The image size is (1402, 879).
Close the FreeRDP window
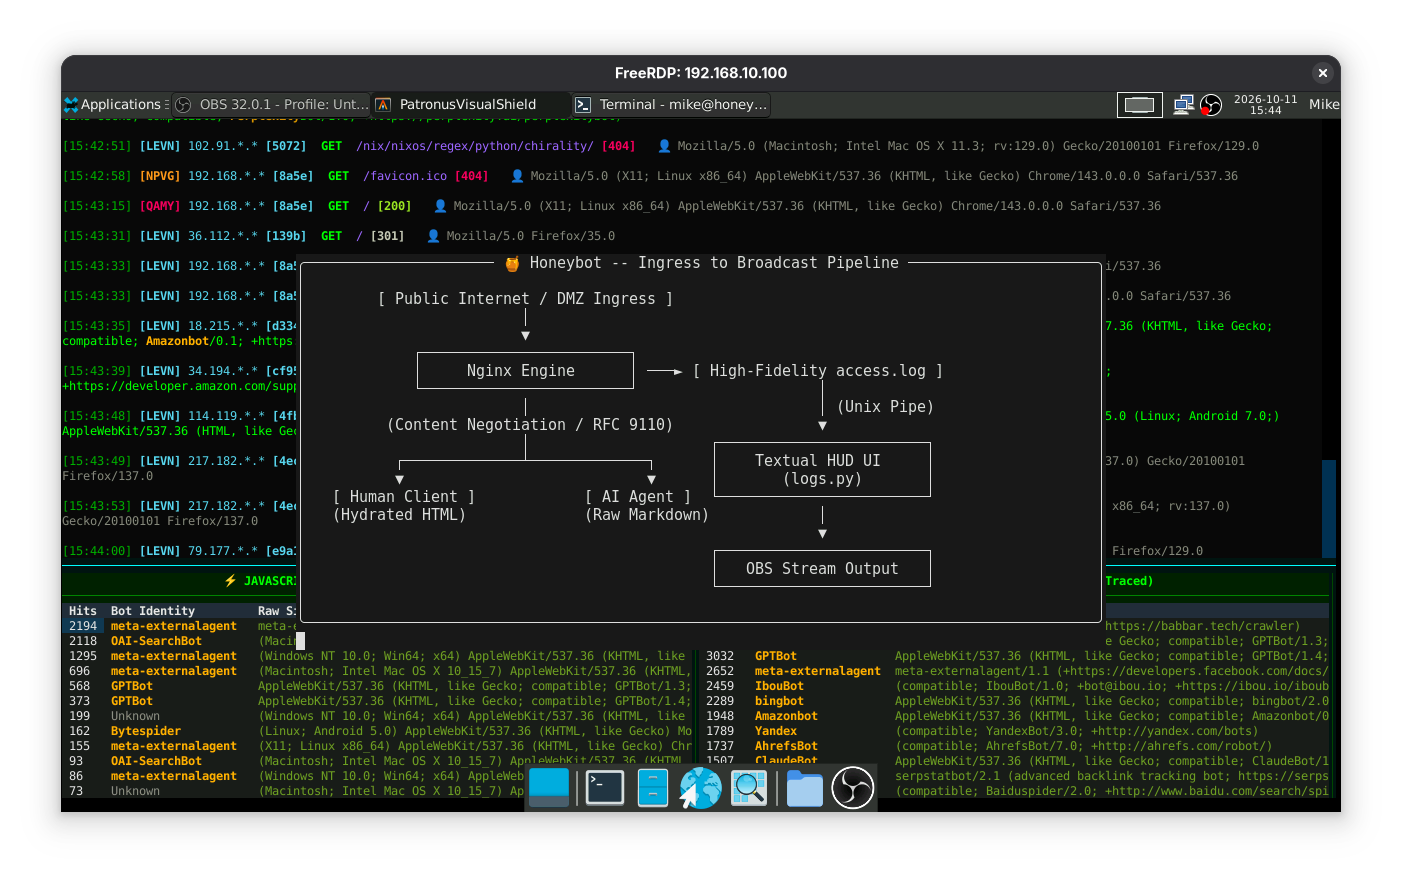[x=1322, y=73]
